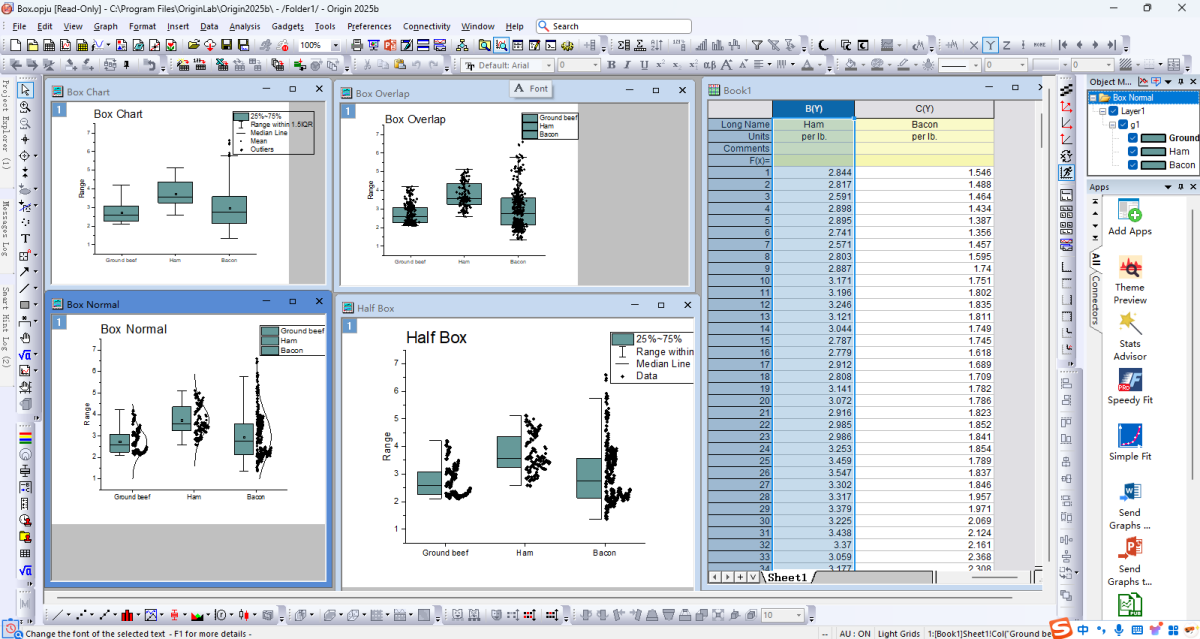Viewport: 1200px width, 639px height.
Task: Click the Add Filter funnel icon
Action: pyautogui.click(x=757, y=45)
